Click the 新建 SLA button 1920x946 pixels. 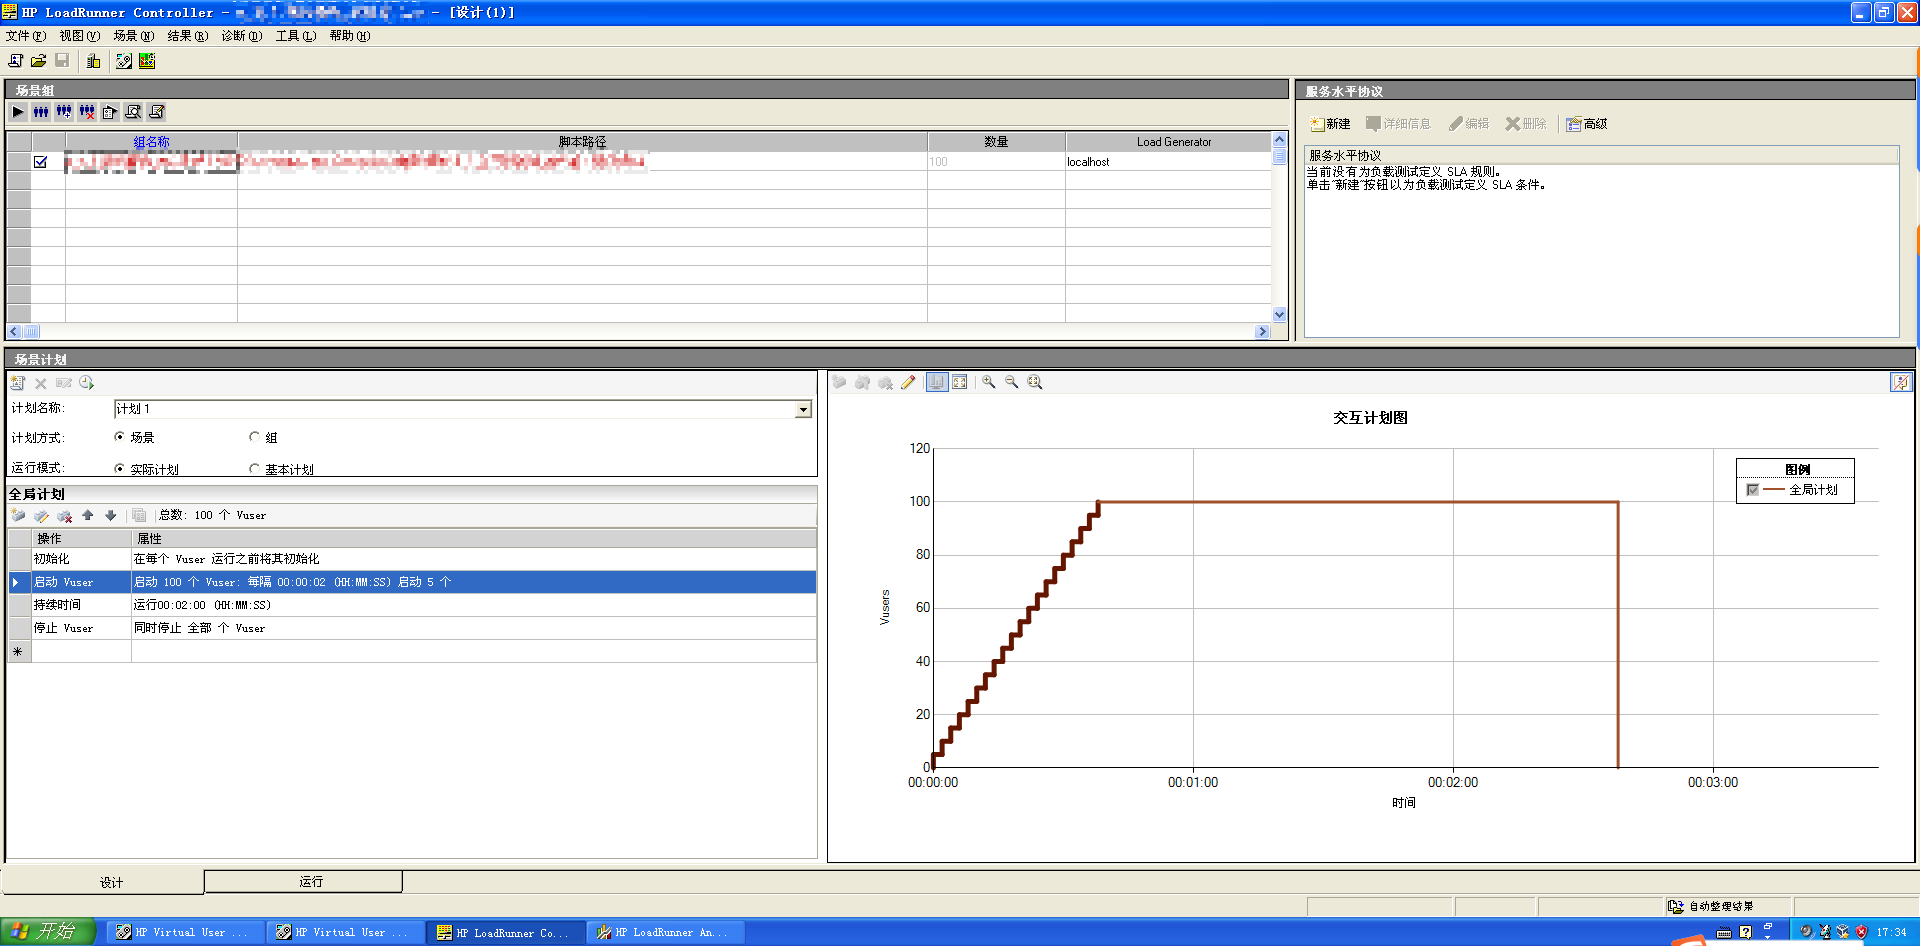coord(1330,124)
